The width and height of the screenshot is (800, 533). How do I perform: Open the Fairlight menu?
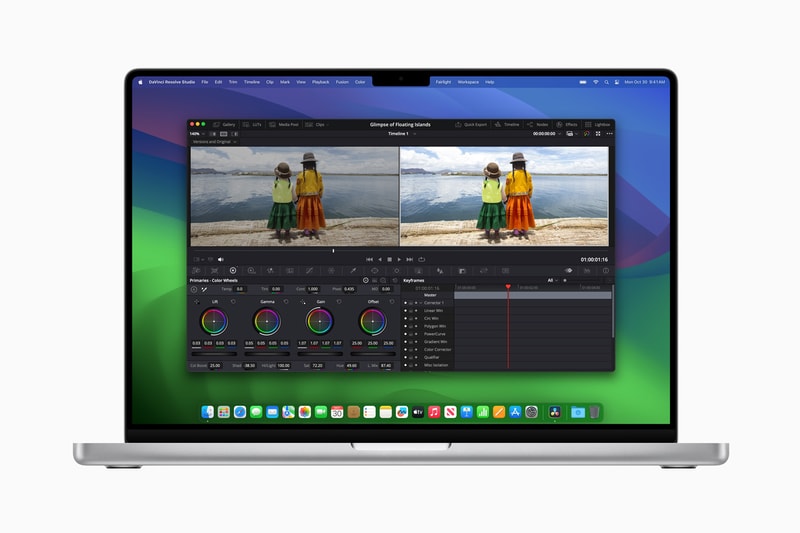[x=443, y=82]
